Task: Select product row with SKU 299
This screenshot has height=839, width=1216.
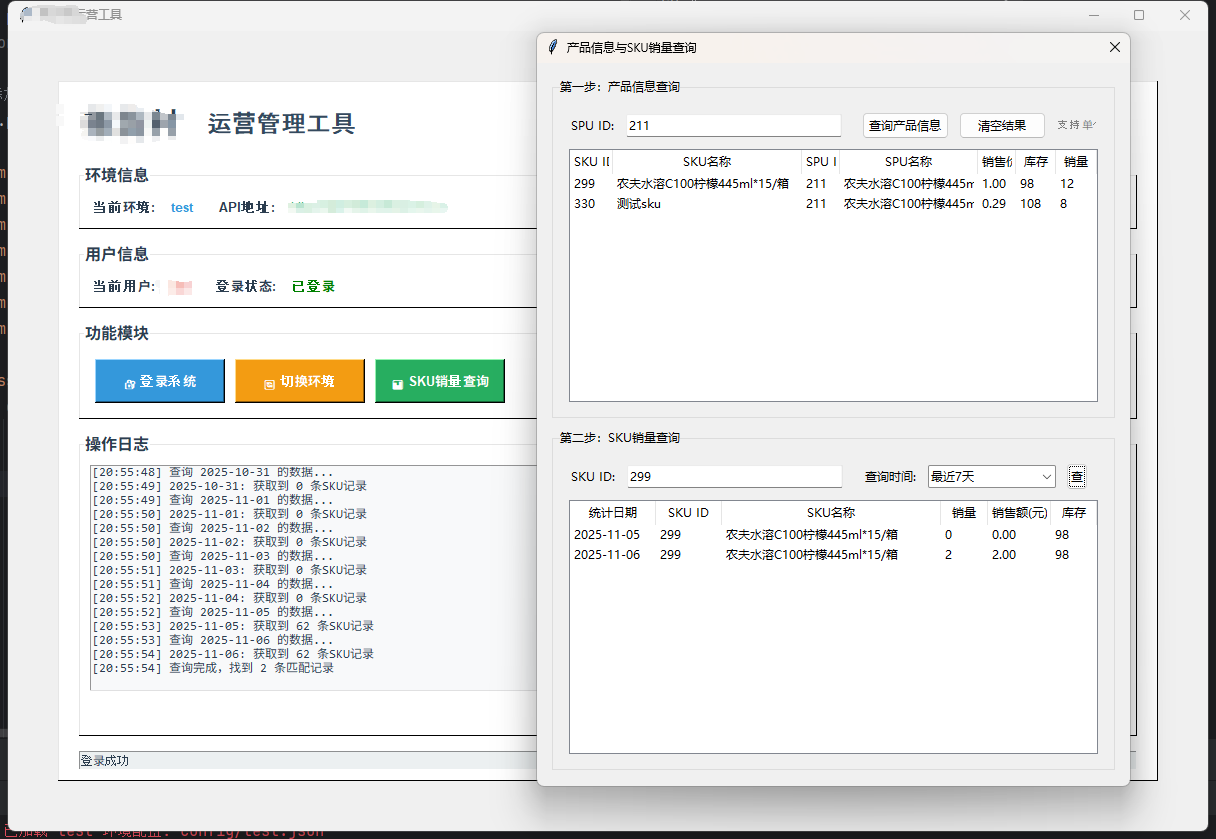Action: pyautogui.click(x=833, y=184)
